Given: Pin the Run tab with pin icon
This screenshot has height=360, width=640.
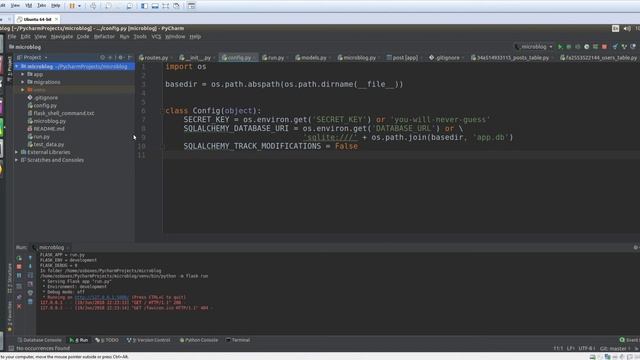Looking at the screenshot, I should [19, 297].
